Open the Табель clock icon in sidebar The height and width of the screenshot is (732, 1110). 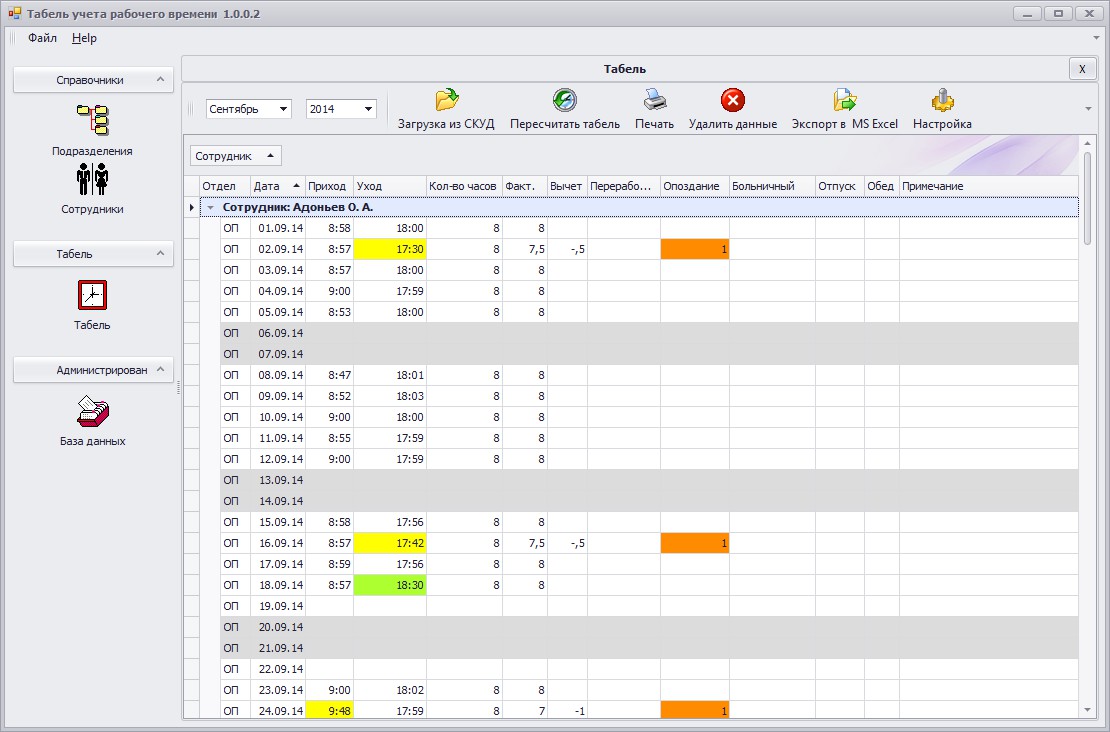pos(93,295)
